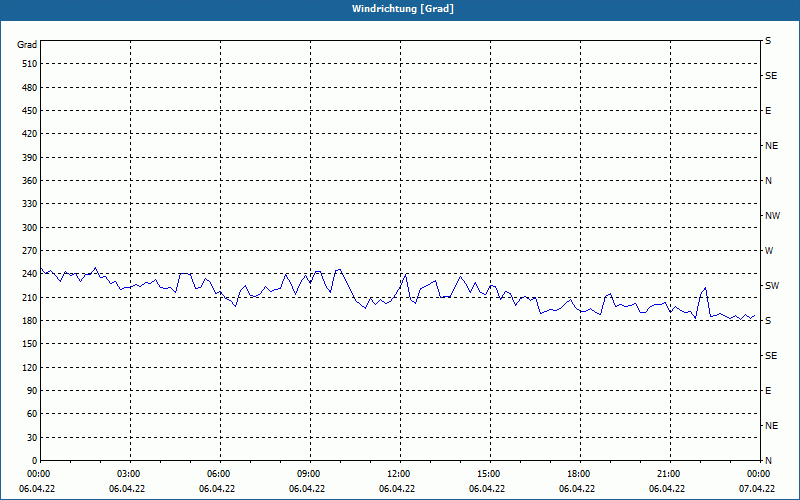The image size is (800, 500).
Task: Select the Grad axis unit label
Action: coord(27,45)
